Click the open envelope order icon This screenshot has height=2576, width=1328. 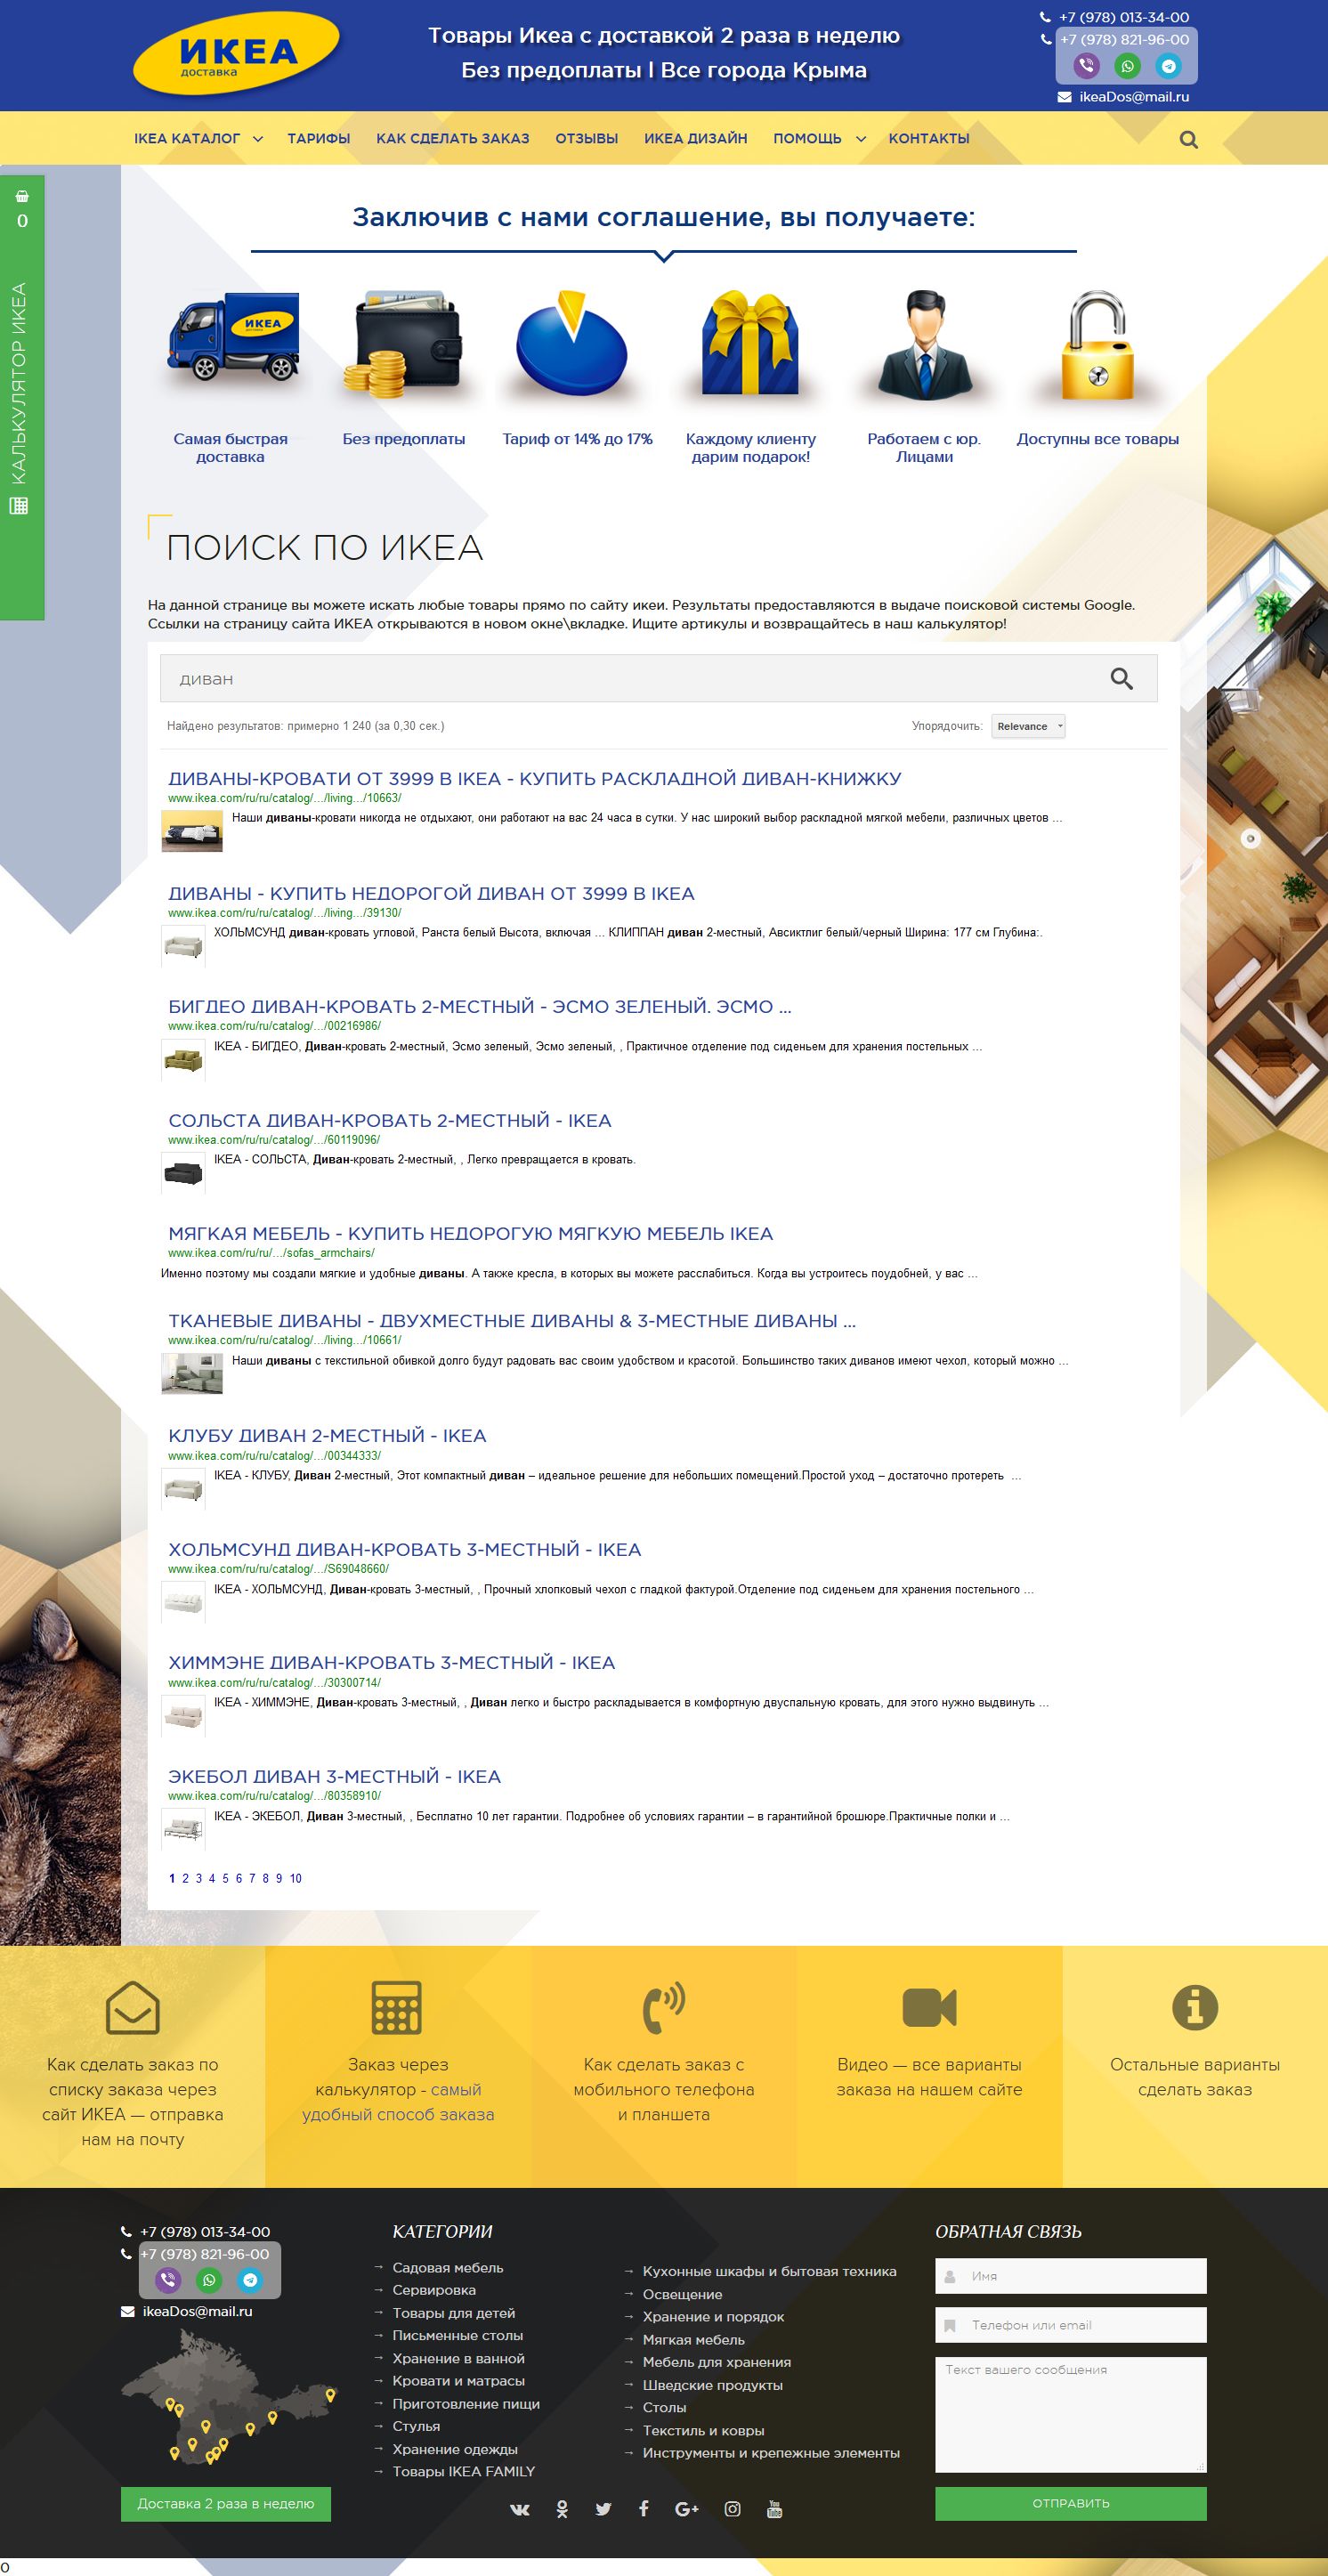(133, 2007)
